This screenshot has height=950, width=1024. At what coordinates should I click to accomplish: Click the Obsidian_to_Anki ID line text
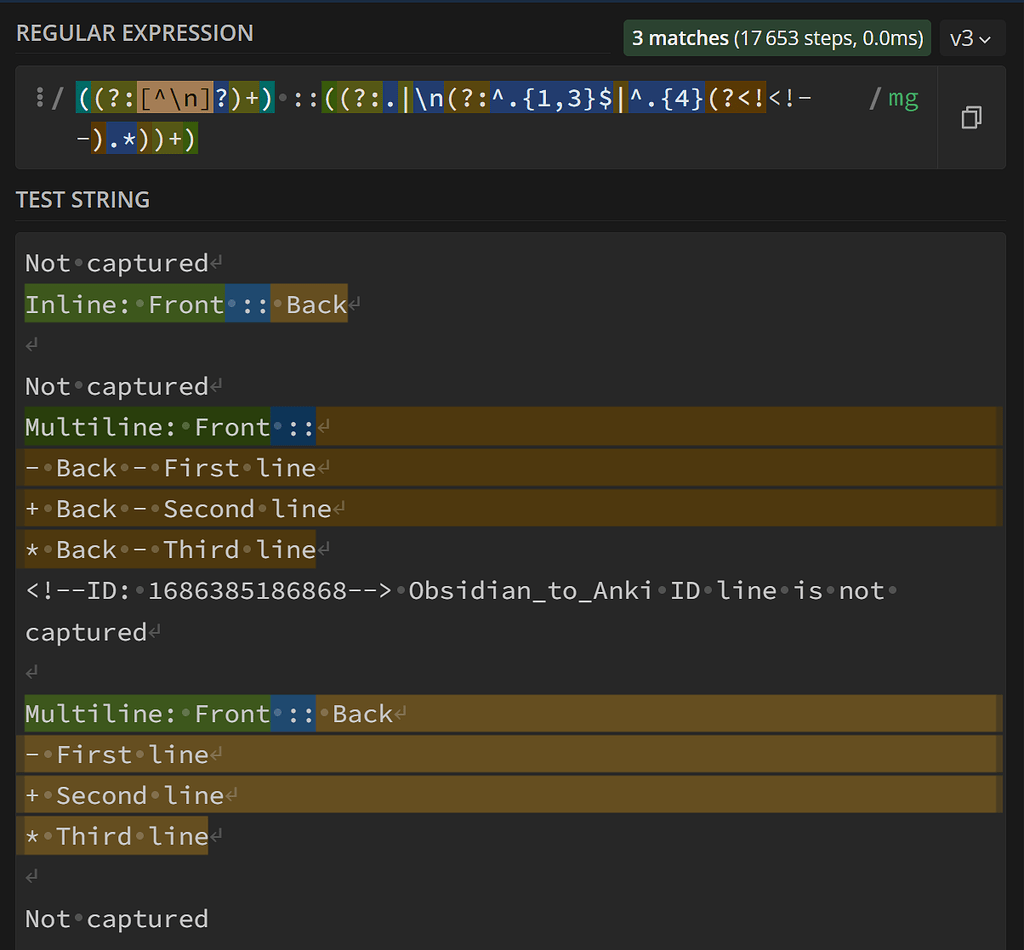pos(500,590)
